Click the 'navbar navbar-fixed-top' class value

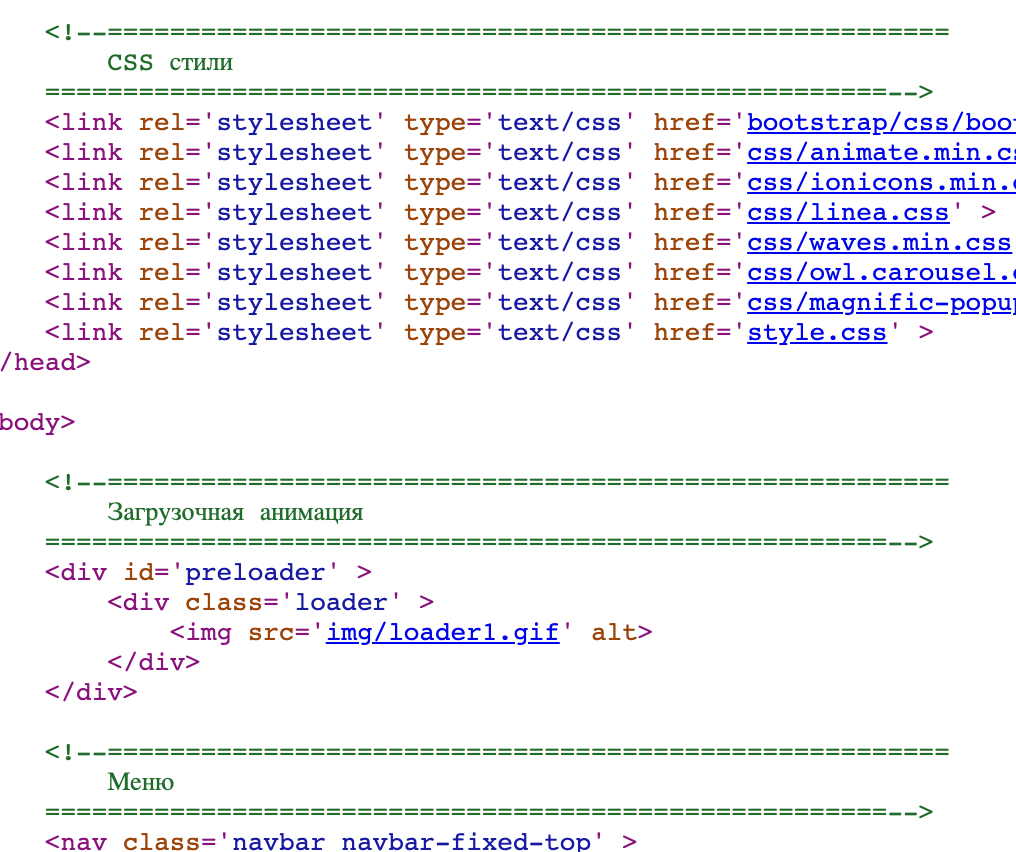[411, 841]
